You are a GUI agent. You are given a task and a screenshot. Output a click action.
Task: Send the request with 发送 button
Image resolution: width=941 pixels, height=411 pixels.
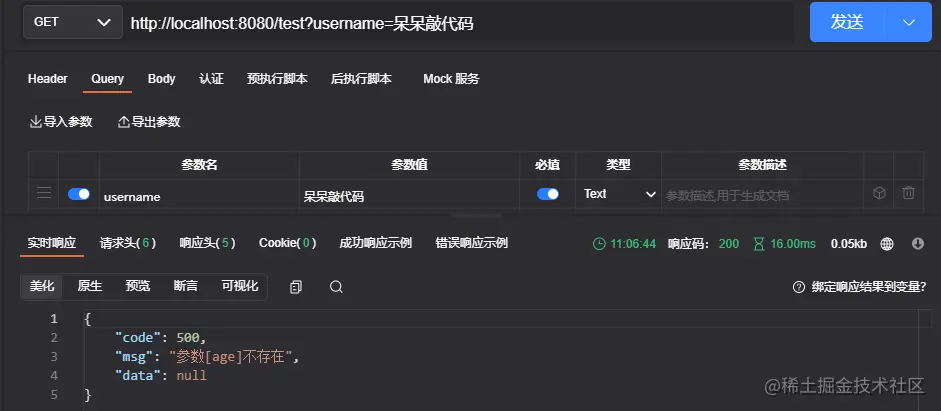pyautogui.click(x=847, y=22)
